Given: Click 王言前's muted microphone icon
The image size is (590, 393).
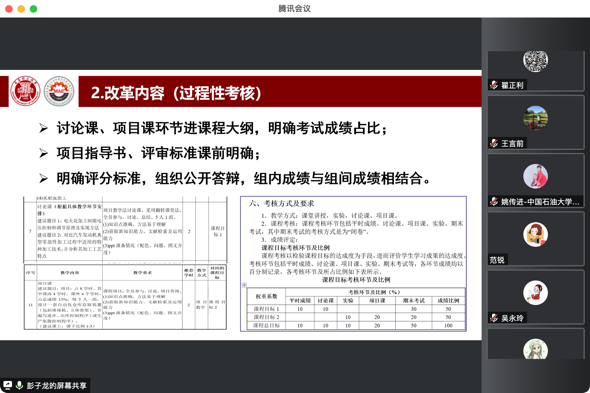Looking at the screenshot, I should (x=494, y=143).
